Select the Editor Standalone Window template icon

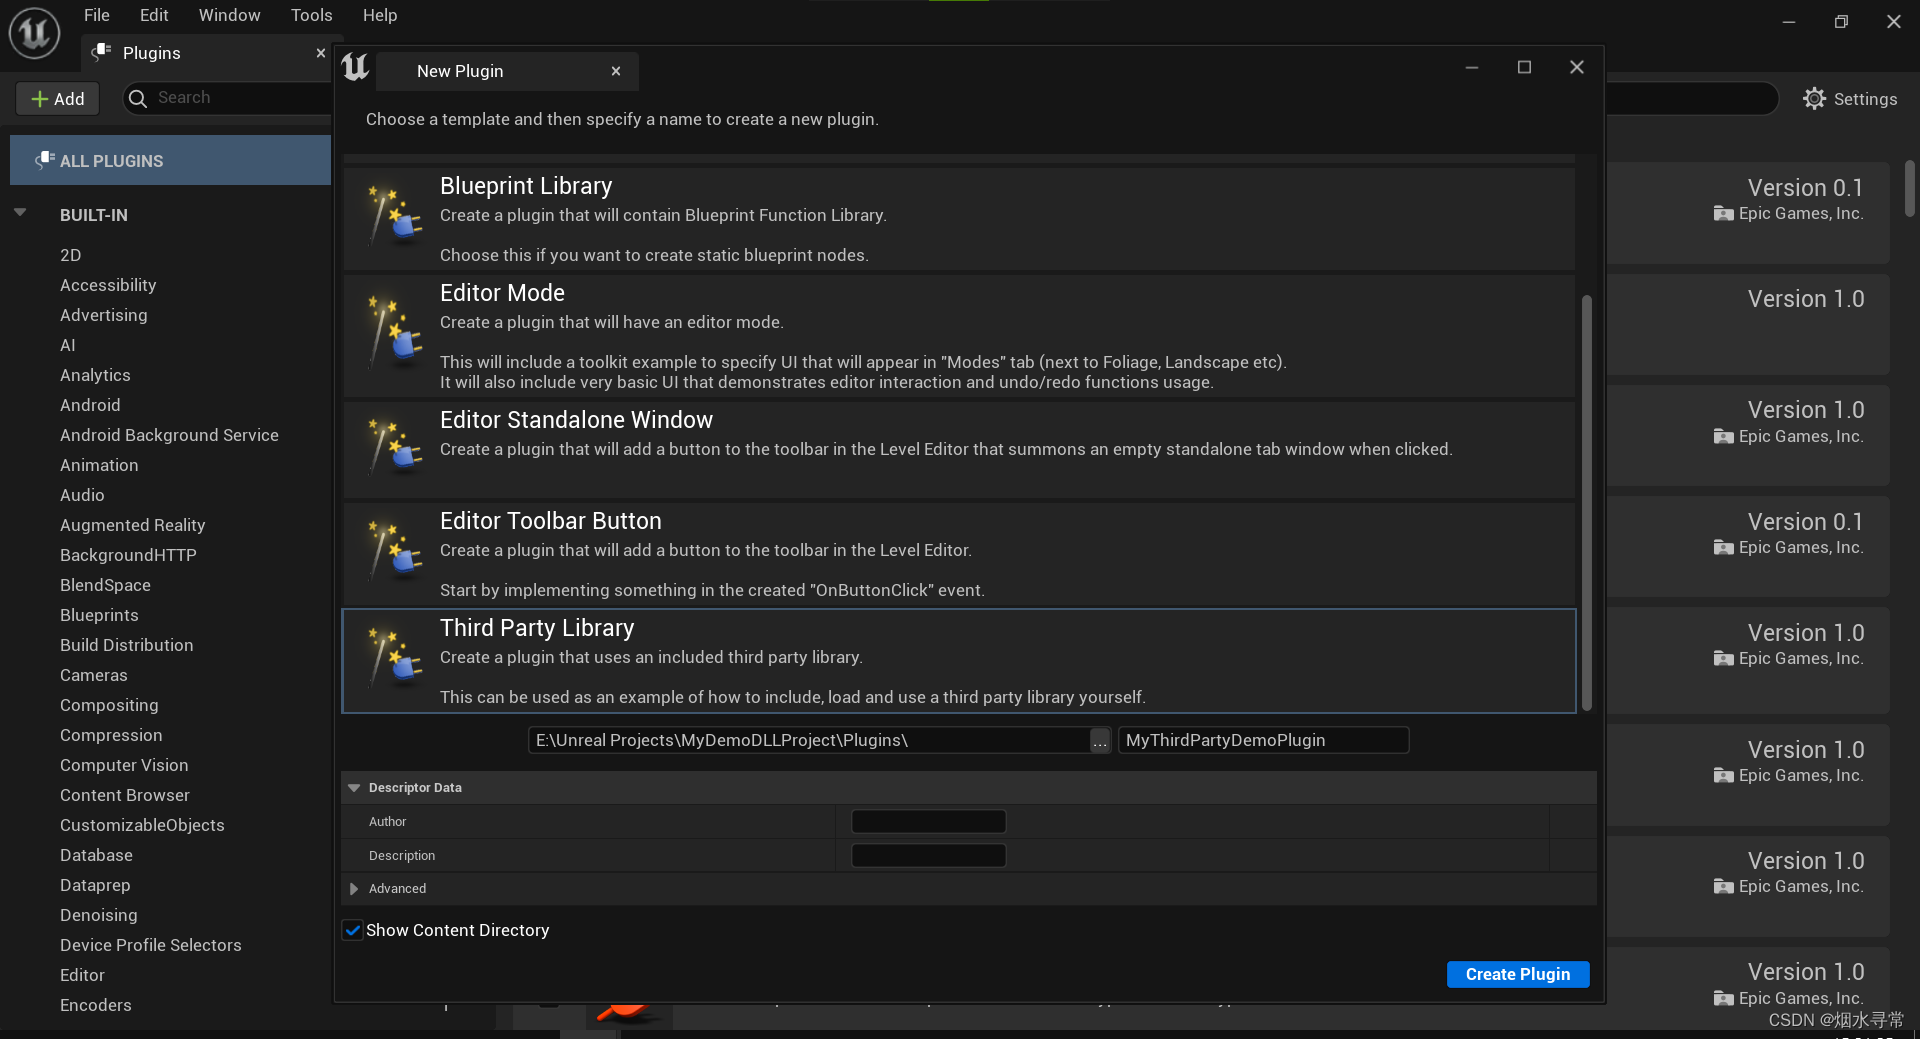pyautogui.click(x=395, y=447)
